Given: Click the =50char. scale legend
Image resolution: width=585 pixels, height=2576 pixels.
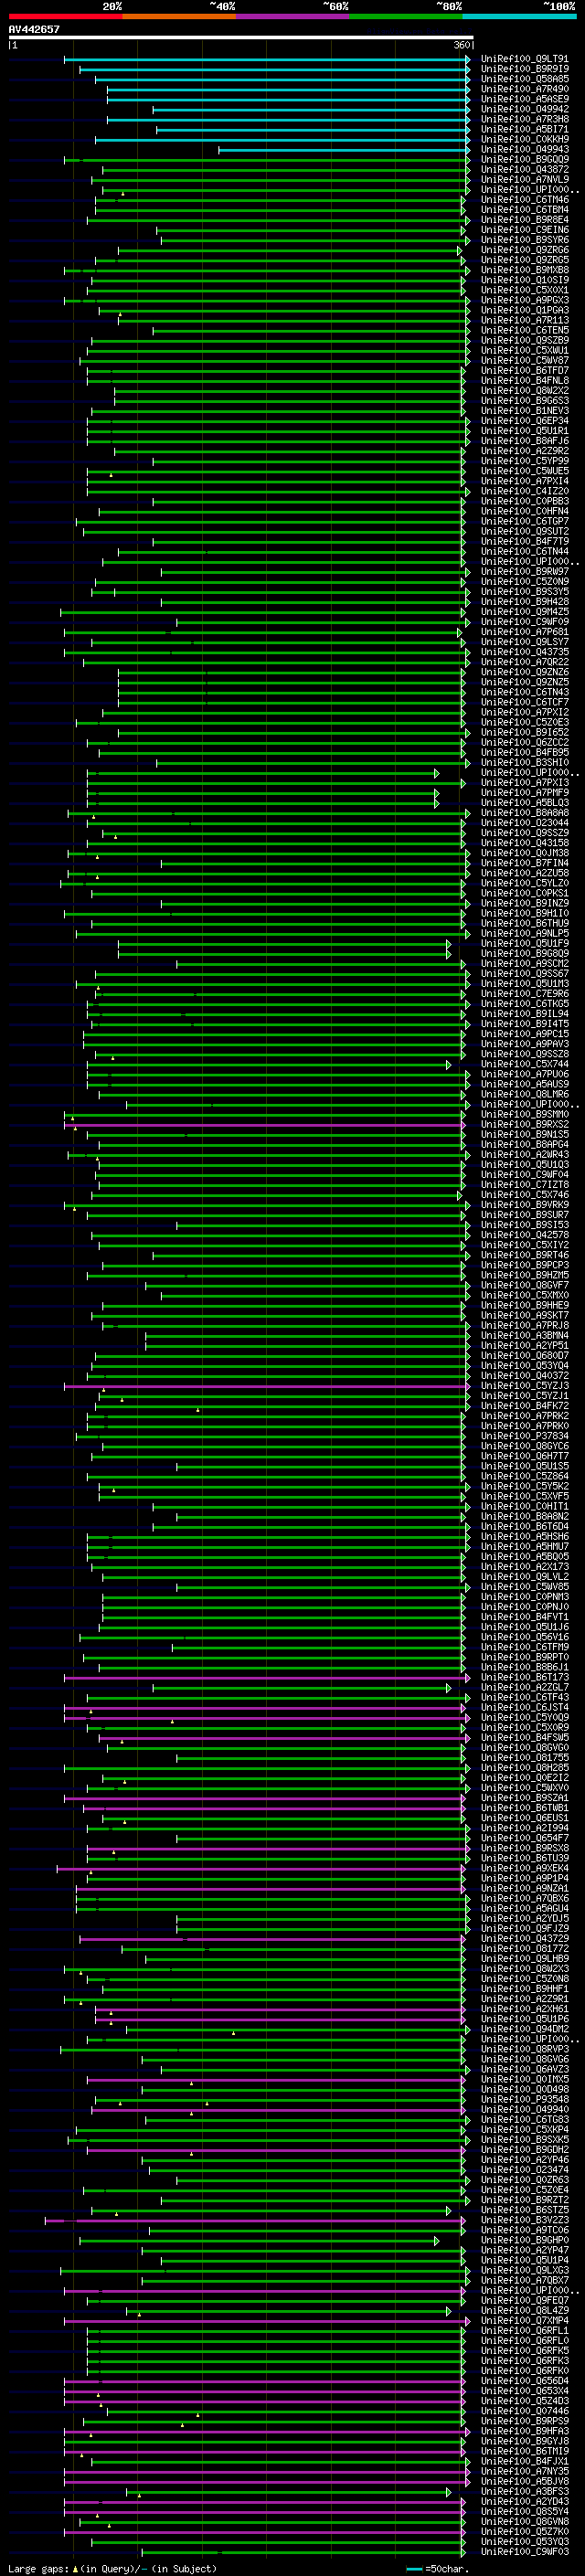Looking at the screenshot, I should pos(436,2569).
